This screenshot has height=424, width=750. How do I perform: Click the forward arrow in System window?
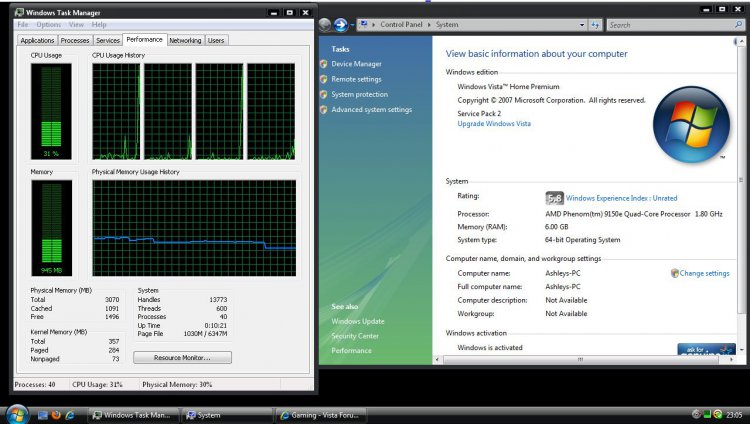click(x=341, y=24)
